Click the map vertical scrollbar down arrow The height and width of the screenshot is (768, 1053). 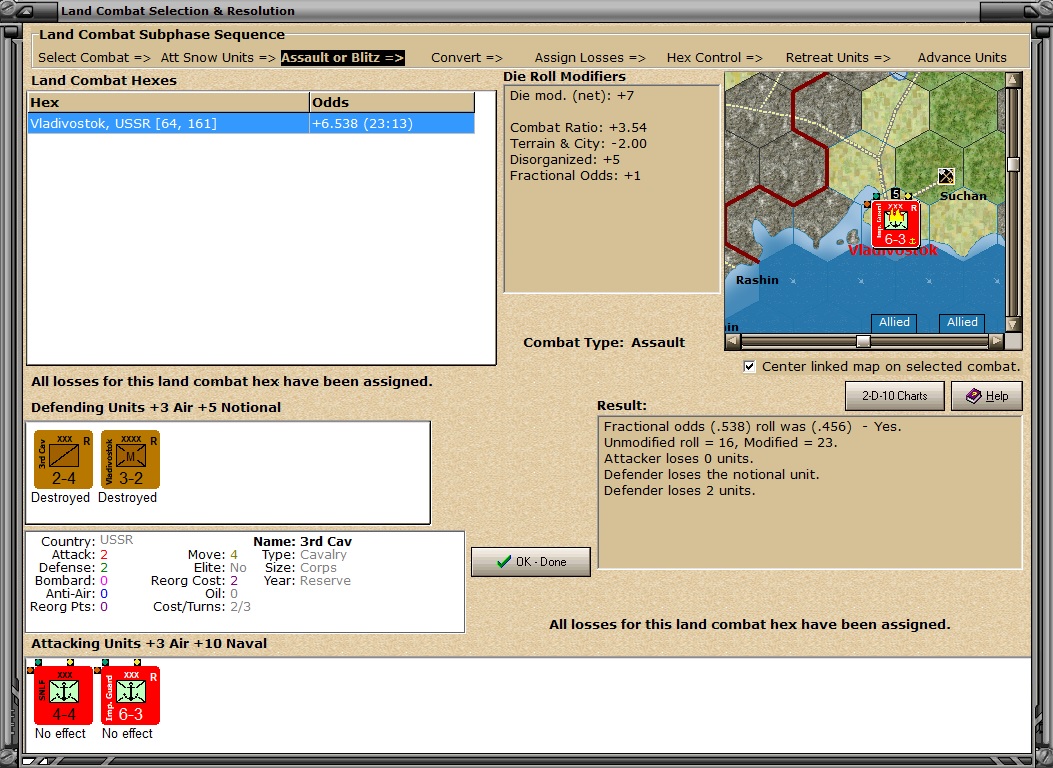coord(1013,324)
